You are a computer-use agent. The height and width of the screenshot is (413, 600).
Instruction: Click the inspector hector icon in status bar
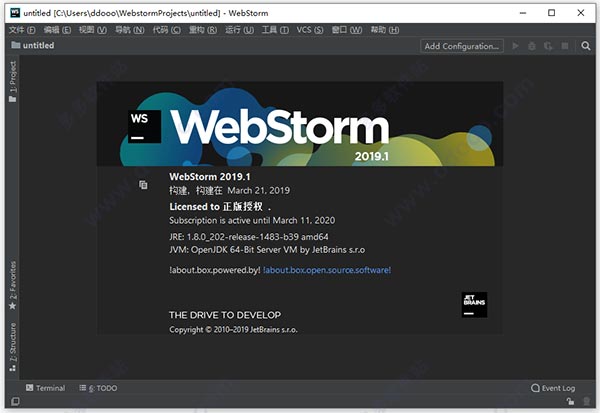click(587, 401)
